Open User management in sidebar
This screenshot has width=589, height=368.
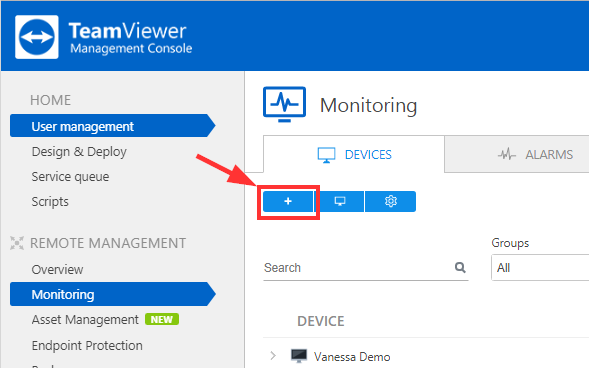click(113, 126)
